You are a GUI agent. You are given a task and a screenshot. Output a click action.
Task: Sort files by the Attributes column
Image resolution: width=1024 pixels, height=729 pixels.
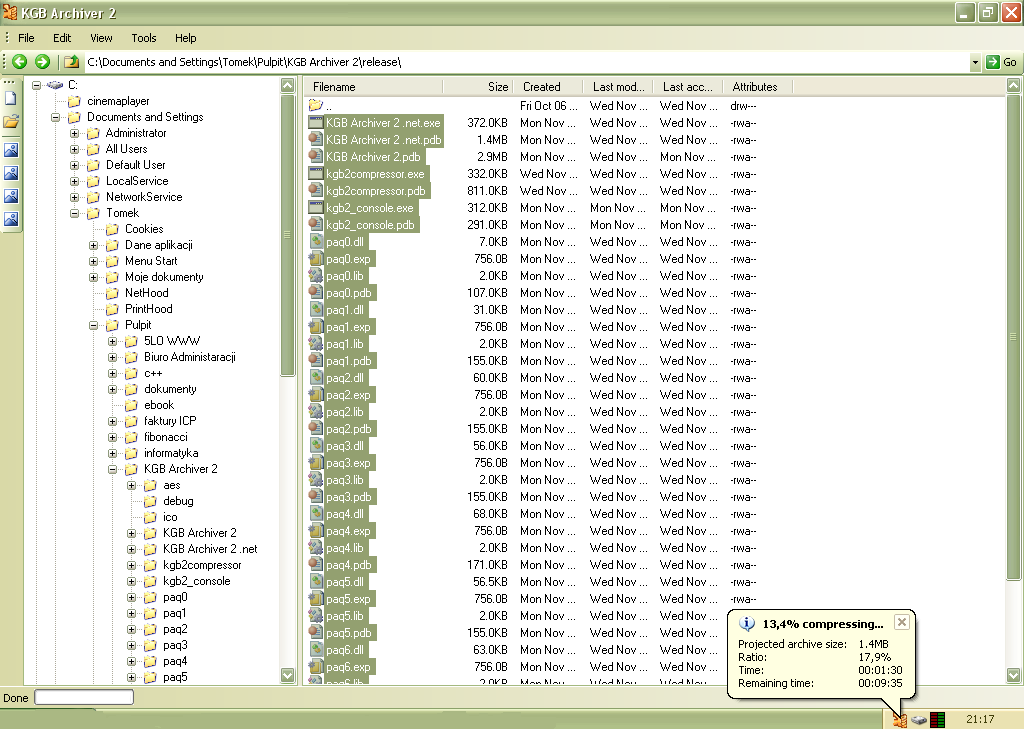[758, 87]
